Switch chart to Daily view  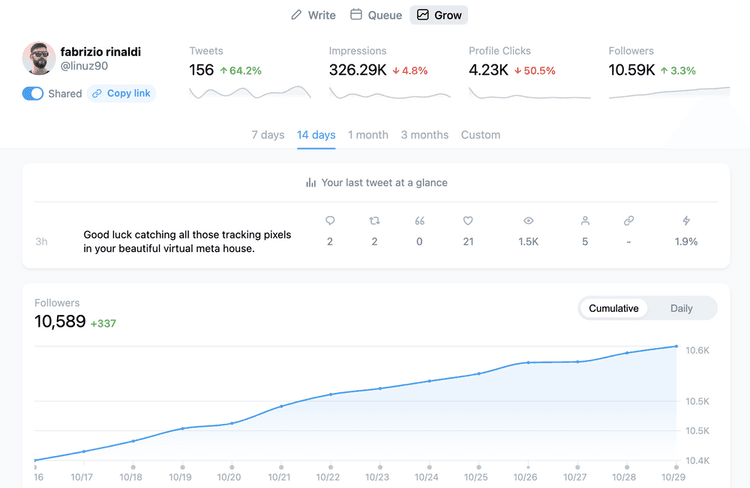(681, 308)
